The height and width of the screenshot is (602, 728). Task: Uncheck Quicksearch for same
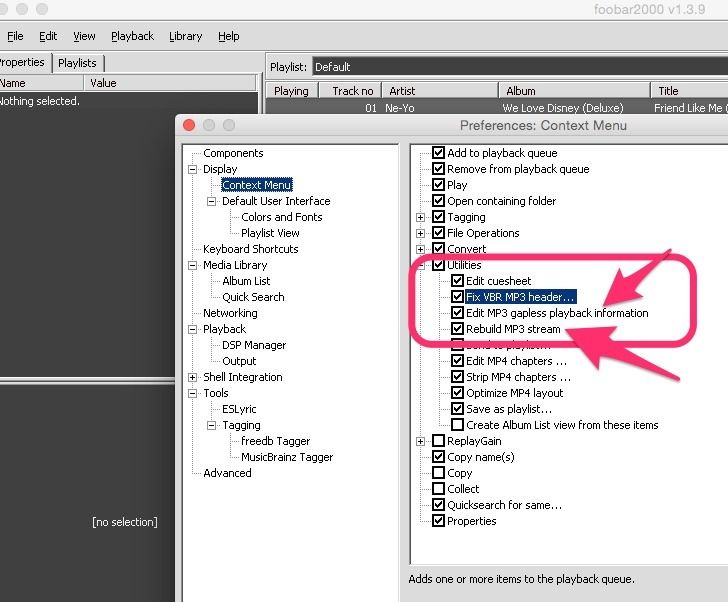point(438,505)
